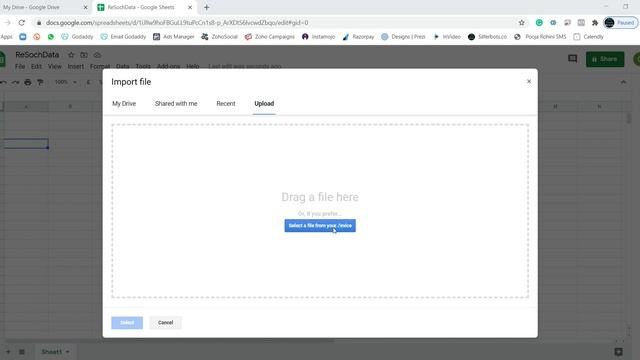Image resolution: width=640 pixels, height=360 pixels.
Task: Open the ZohoSocial bookmark
Action: pos(219,37)
